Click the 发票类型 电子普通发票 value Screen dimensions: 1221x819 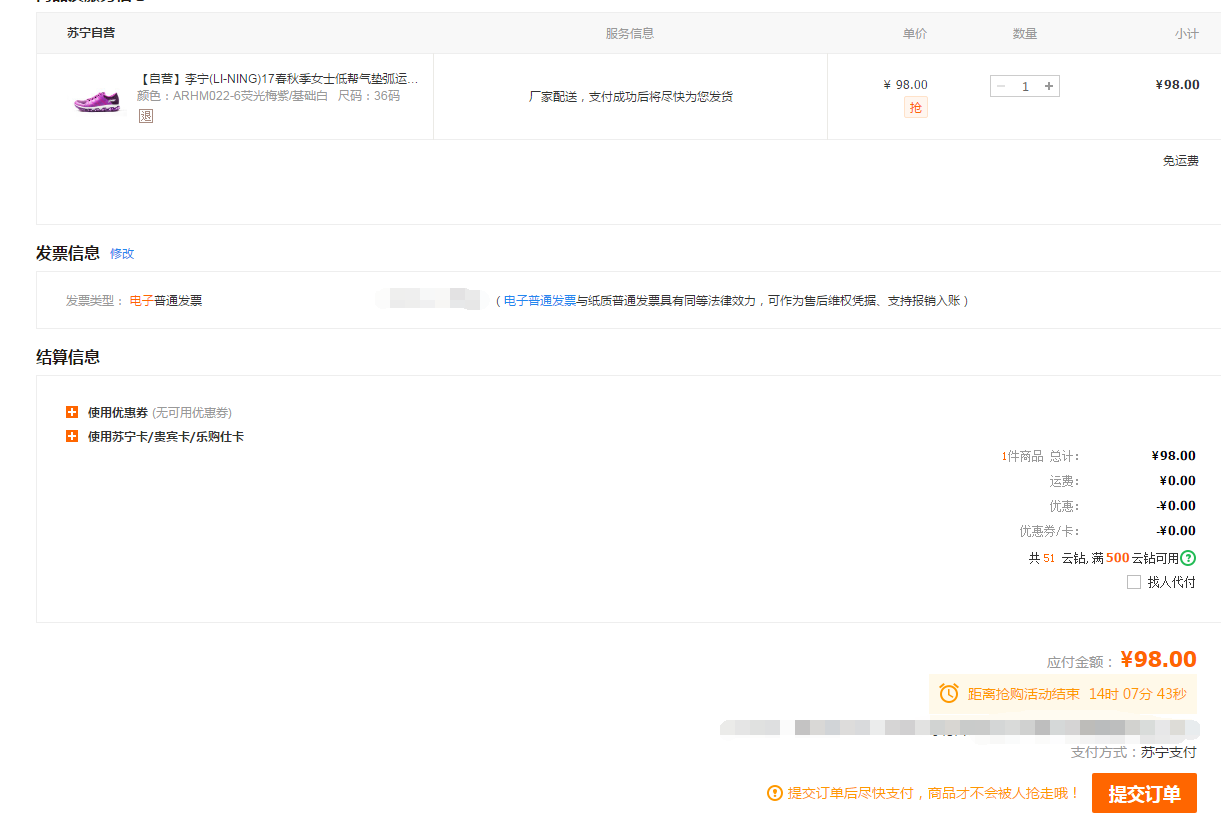coord(166,300)
